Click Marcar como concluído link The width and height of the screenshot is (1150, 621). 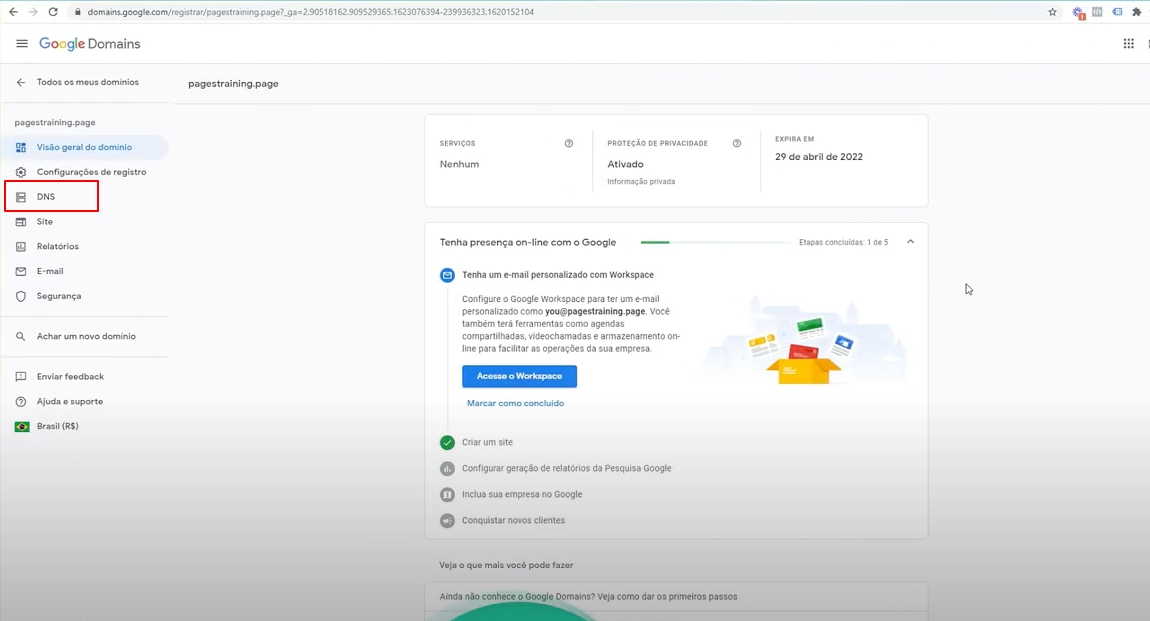pos(515,403)
